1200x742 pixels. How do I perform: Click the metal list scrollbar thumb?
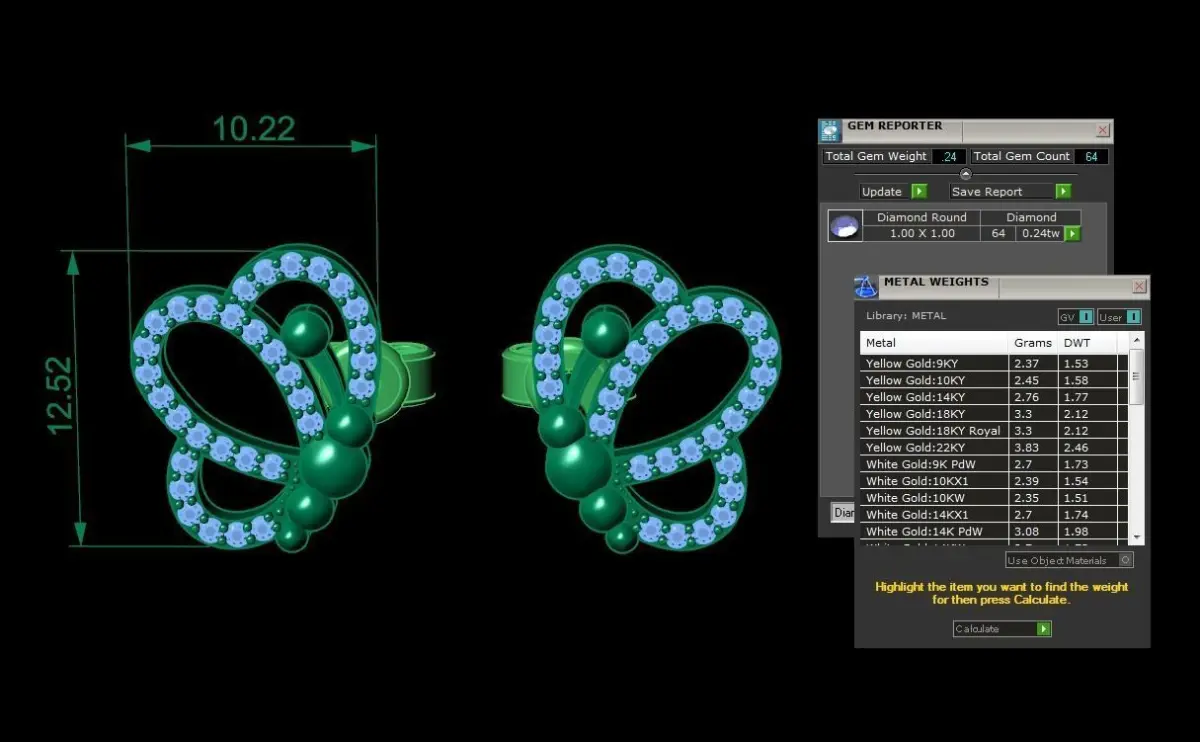[x=1136, y=377]
